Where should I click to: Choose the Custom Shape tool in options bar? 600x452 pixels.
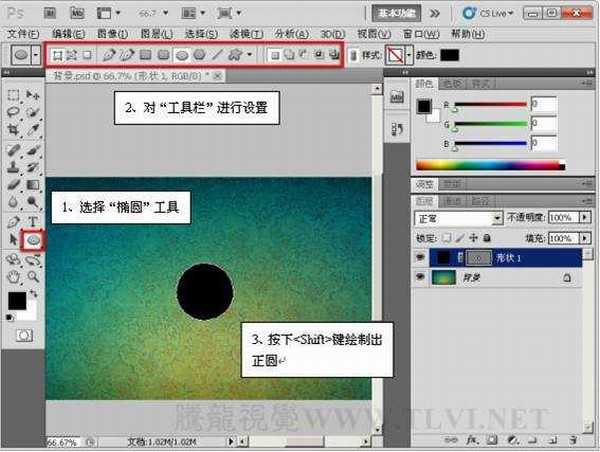click(236, 54)
